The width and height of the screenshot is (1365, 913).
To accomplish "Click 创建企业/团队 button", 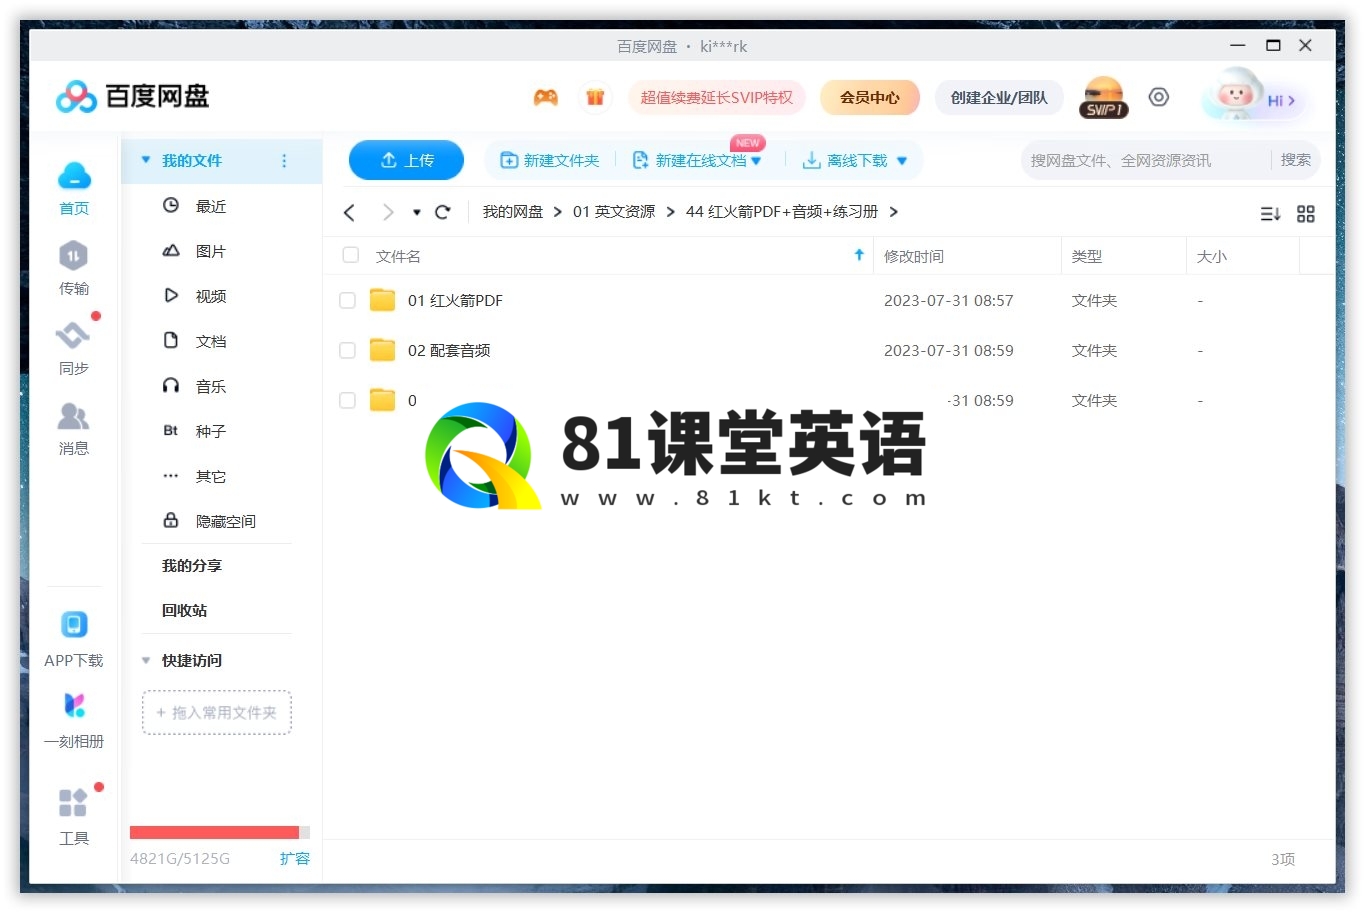I will click(x=999, y=98).
